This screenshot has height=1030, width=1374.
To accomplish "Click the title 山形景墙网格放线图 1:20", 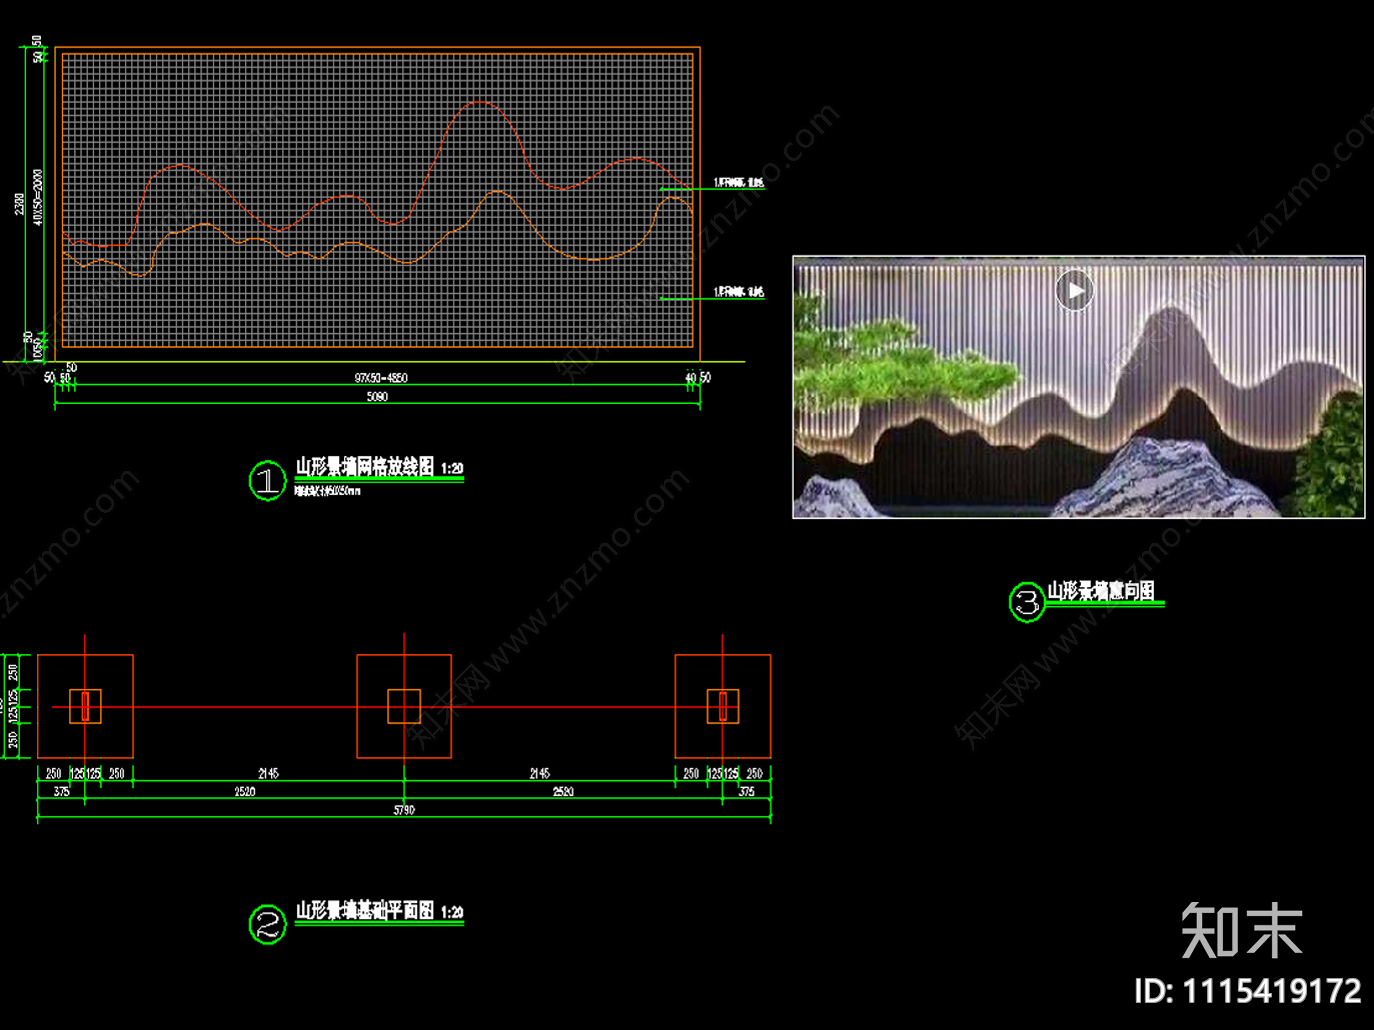I will [379, 467].
